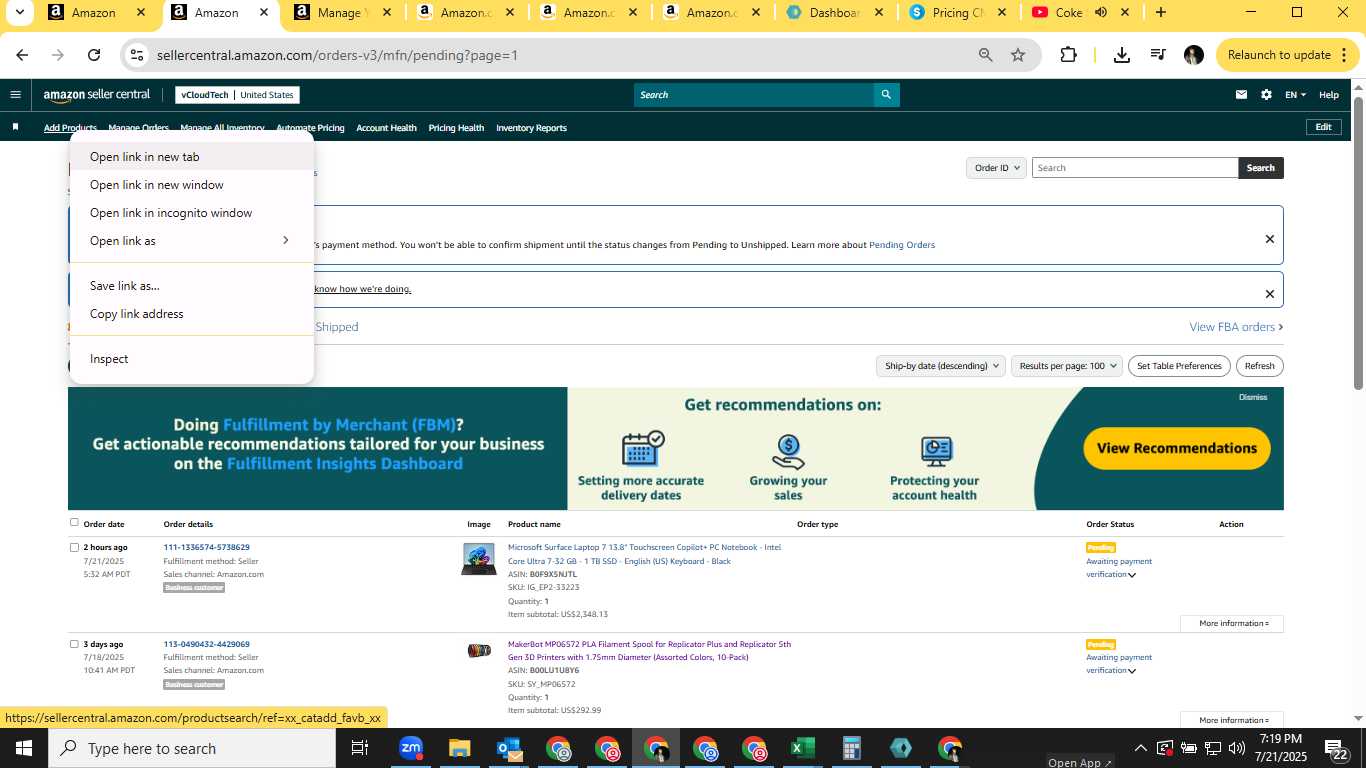Expand Awaiting payment verification for the Surface Laptop order
1366x768 pixels.
1132,575
